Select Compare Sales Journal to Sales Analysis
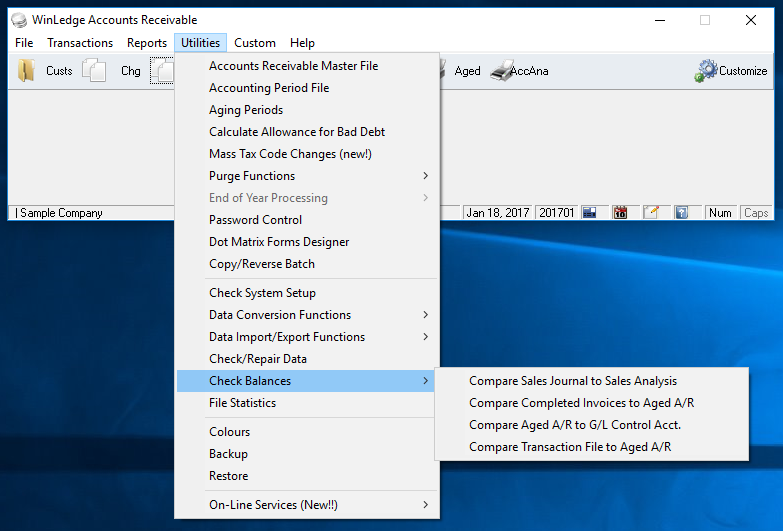The height and width of the screenshot is (531, 783). (573, 381)
